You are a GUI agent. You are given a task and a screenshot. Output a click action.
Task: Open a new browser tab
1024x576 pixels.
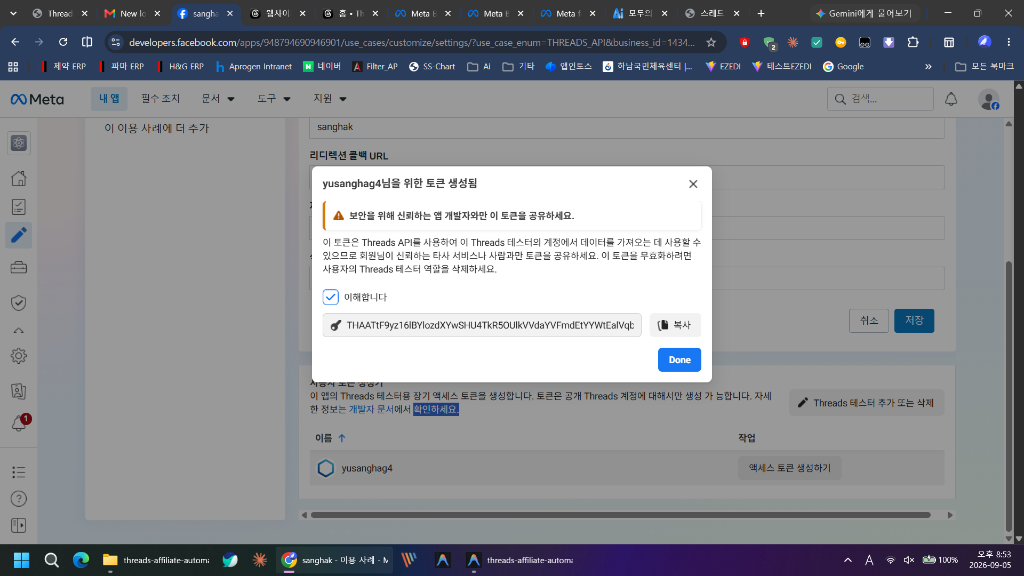click(x=761, y=13)
